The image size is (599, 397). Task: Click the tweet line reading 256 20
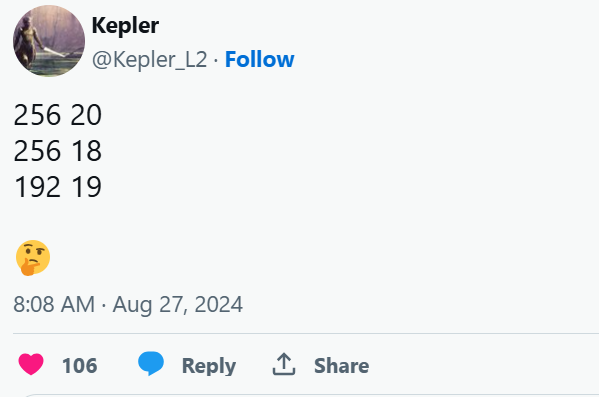(x=58, y=115)
